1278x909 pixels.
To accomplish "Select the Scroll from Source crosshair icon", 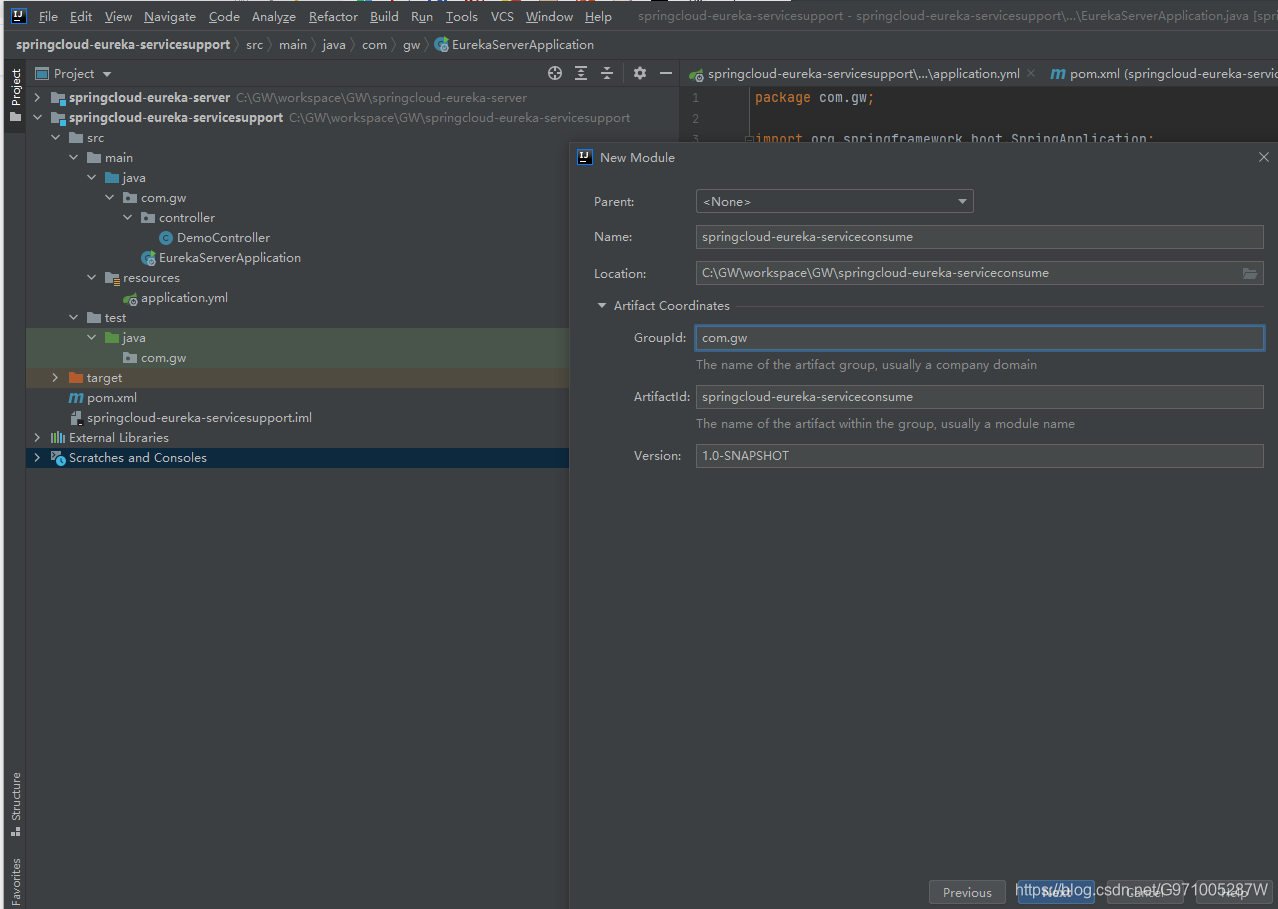I will (555, 73).
